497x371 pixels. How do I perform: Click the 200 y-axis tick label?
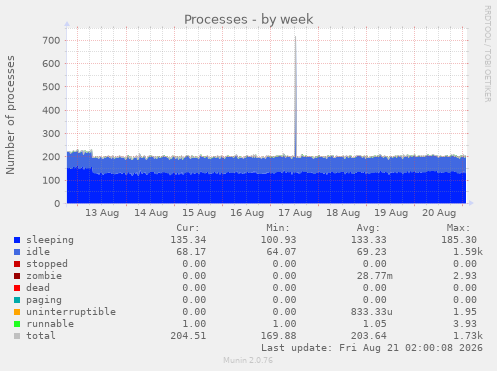click(51, 157)
